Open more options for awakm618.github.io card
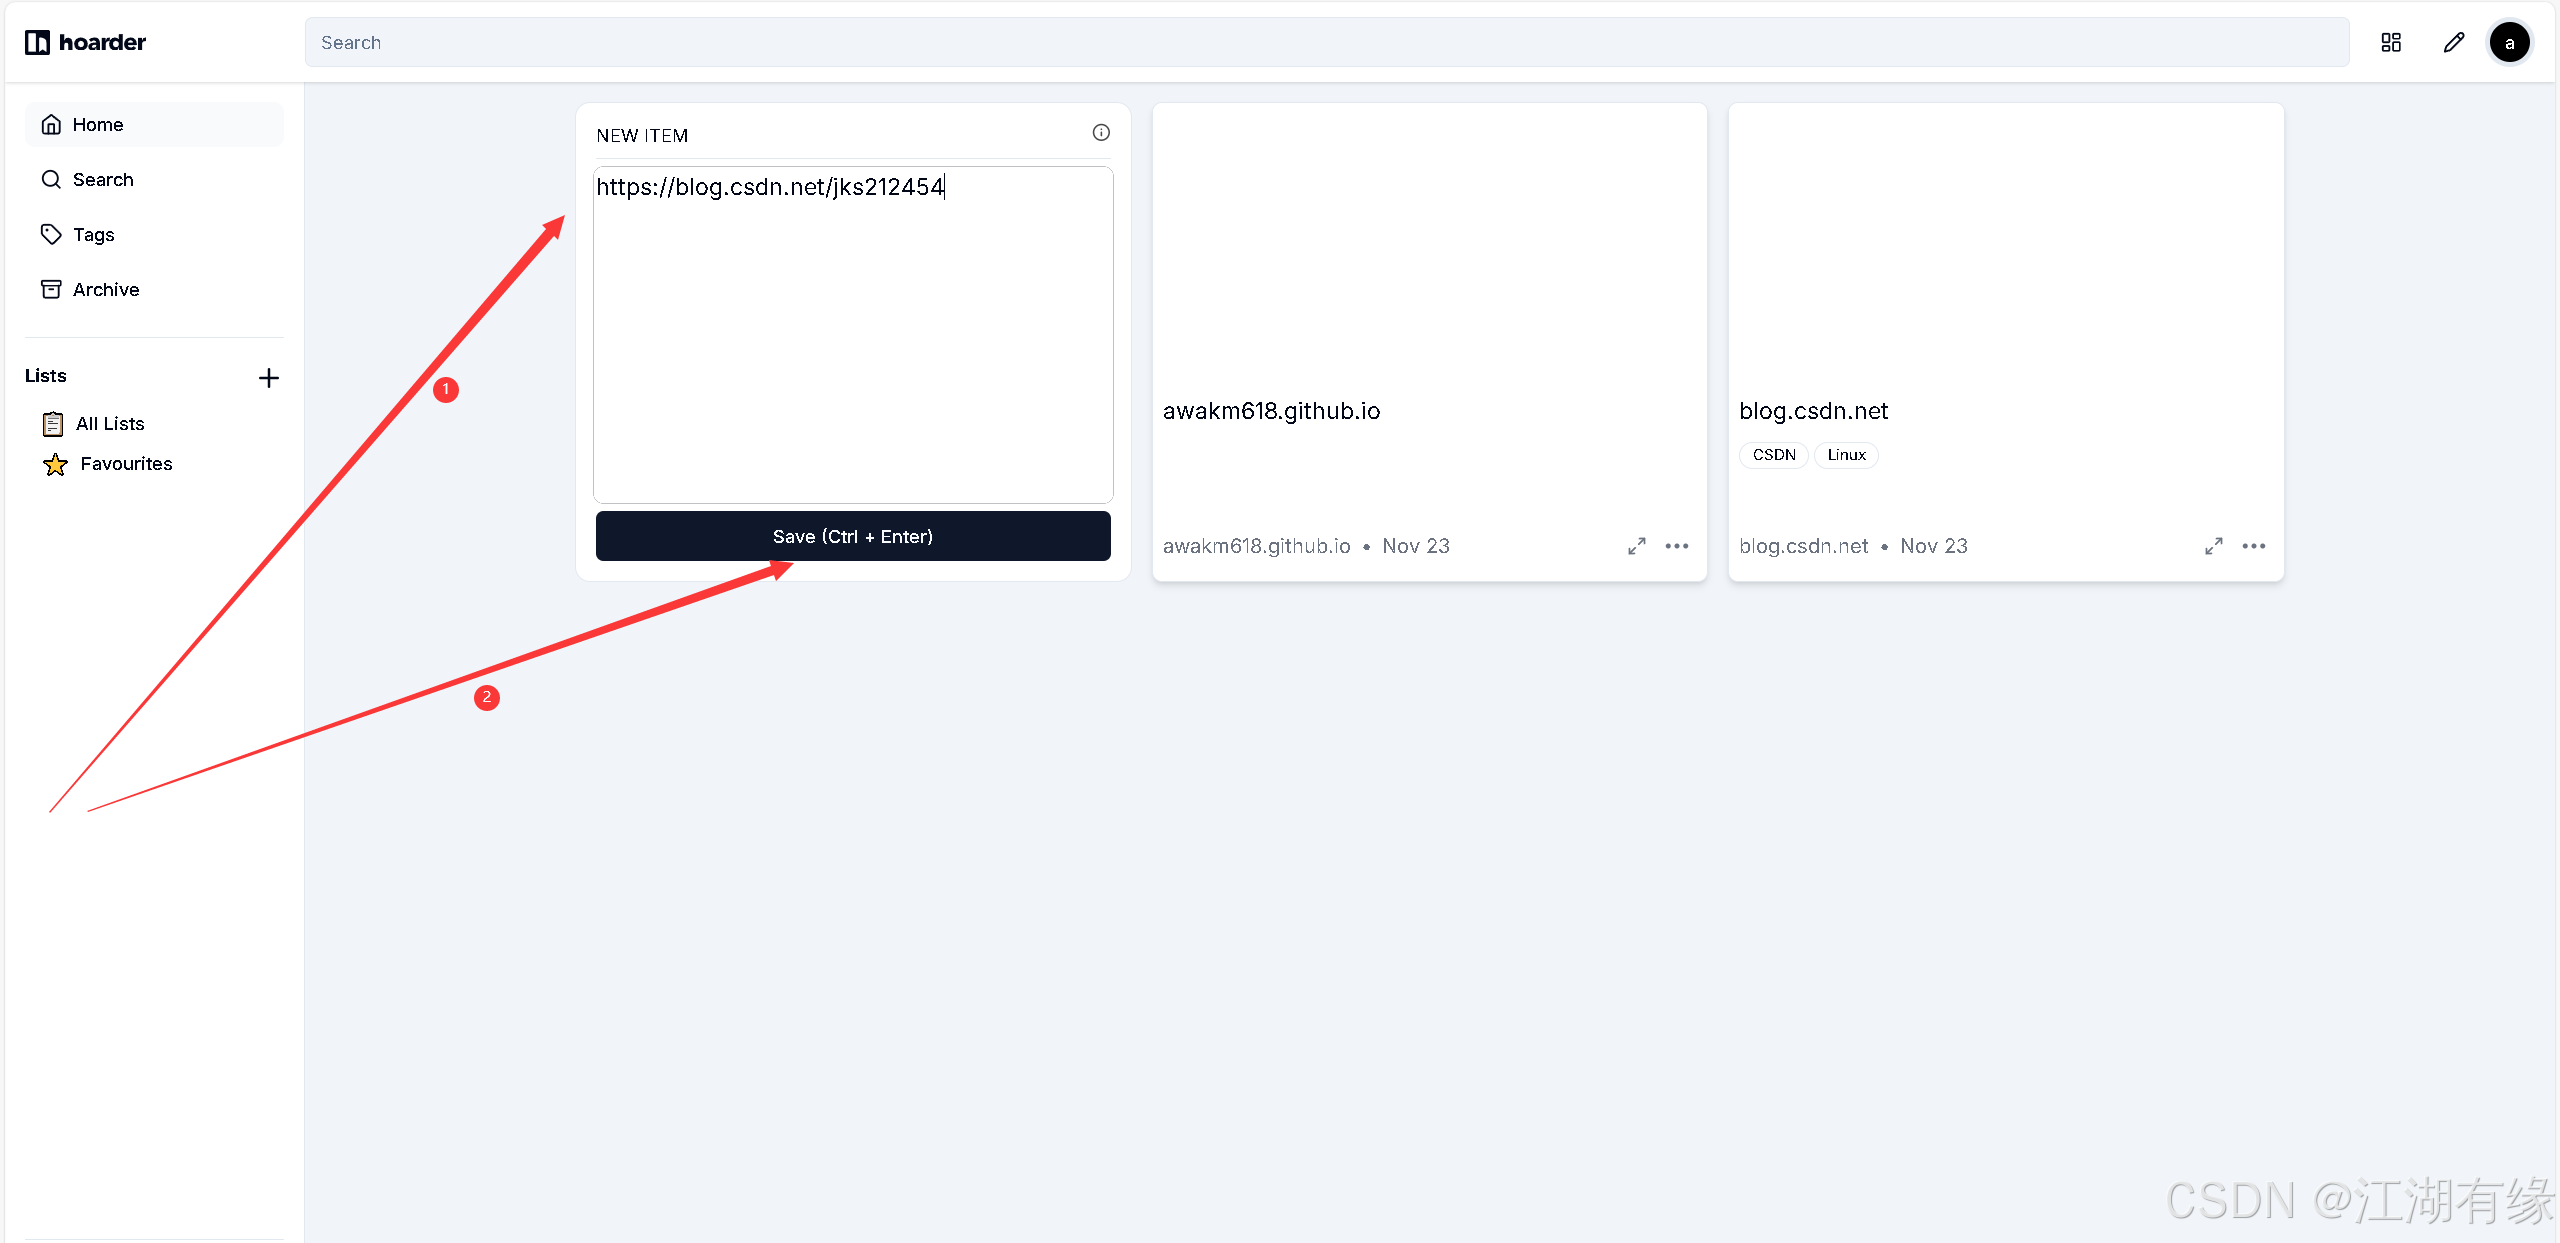This screenshot has height=1243, width=2560. pos(1677,546)
